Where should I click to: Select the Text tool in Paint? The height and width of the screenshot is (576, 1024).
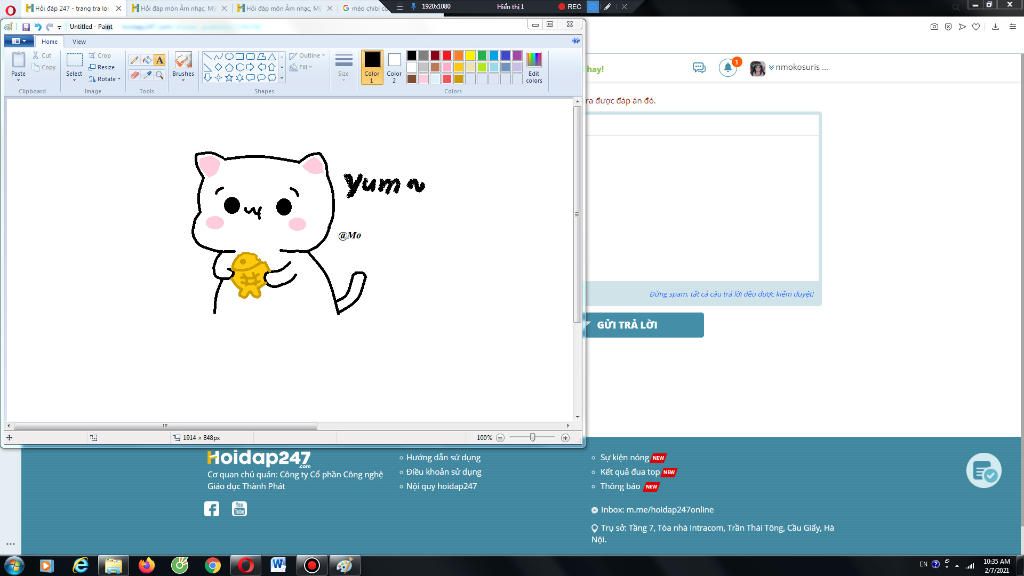pos(159,60)
